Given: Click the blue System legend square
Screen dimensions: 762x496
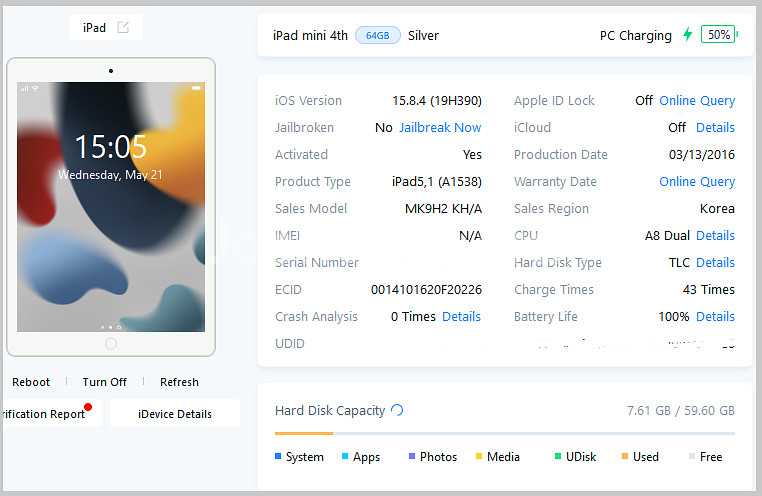Looking at the screenshot, I should click(x=278, y=456).
